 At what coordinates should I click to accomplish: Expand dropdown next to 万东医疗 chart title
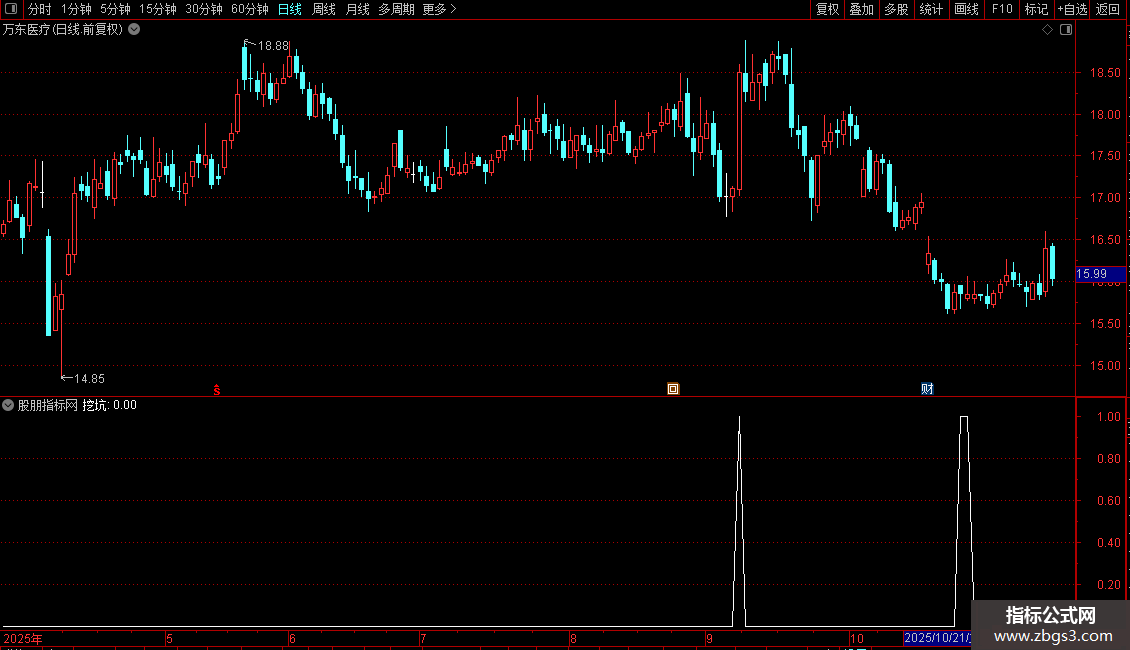click(x=134, y=30)
